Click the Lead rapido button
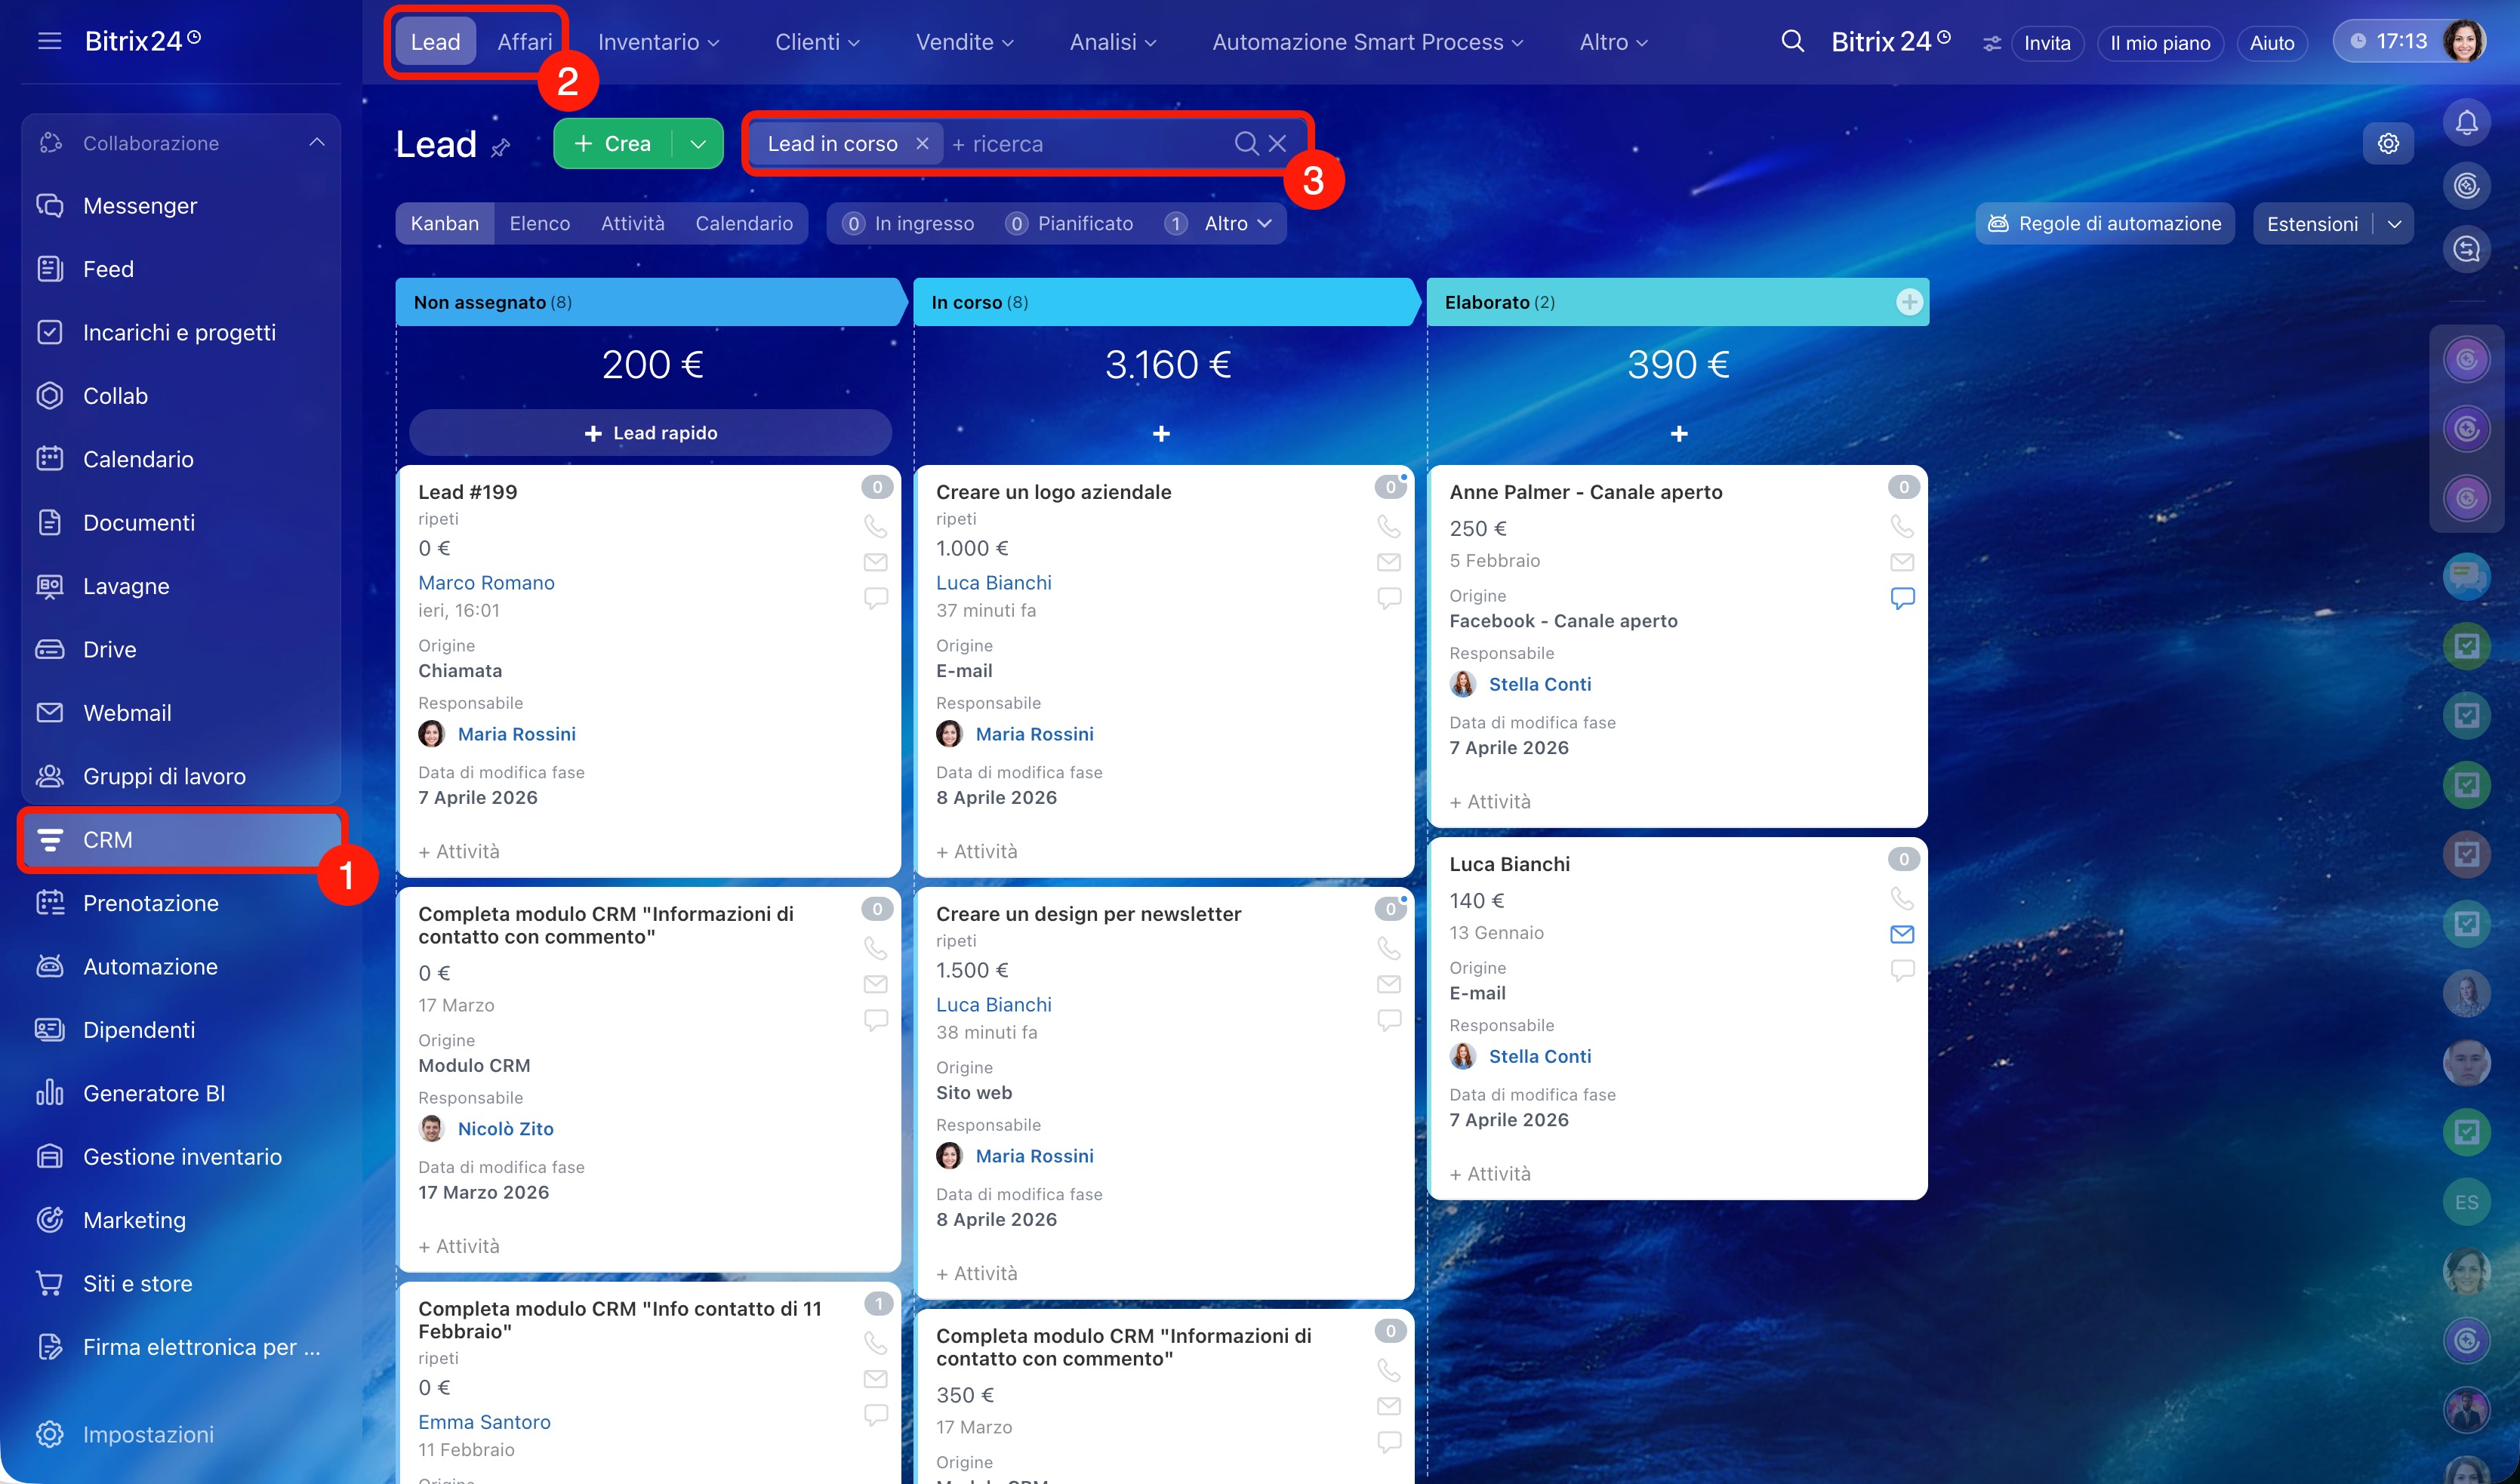 point(650,433)
